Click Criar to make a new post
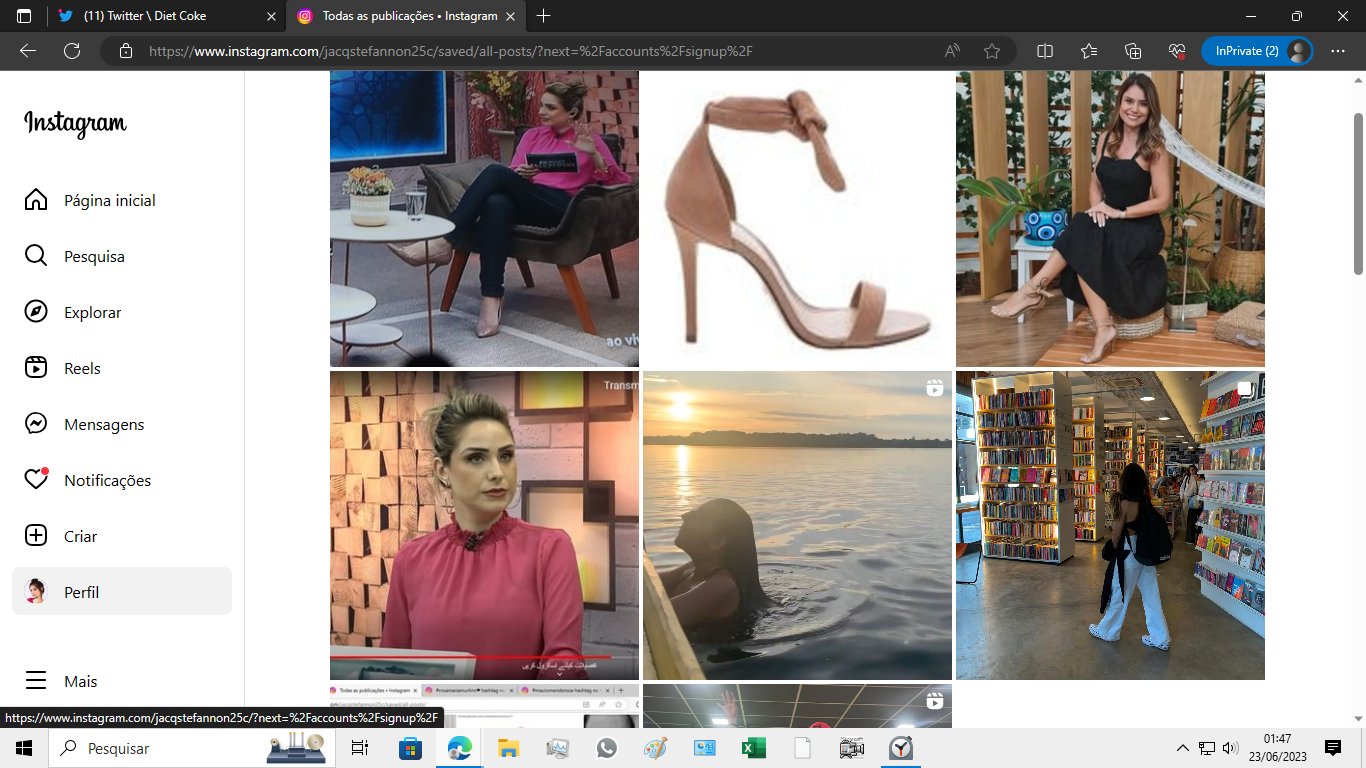This screenshot has width=1366, height=768. pos(122,536)
